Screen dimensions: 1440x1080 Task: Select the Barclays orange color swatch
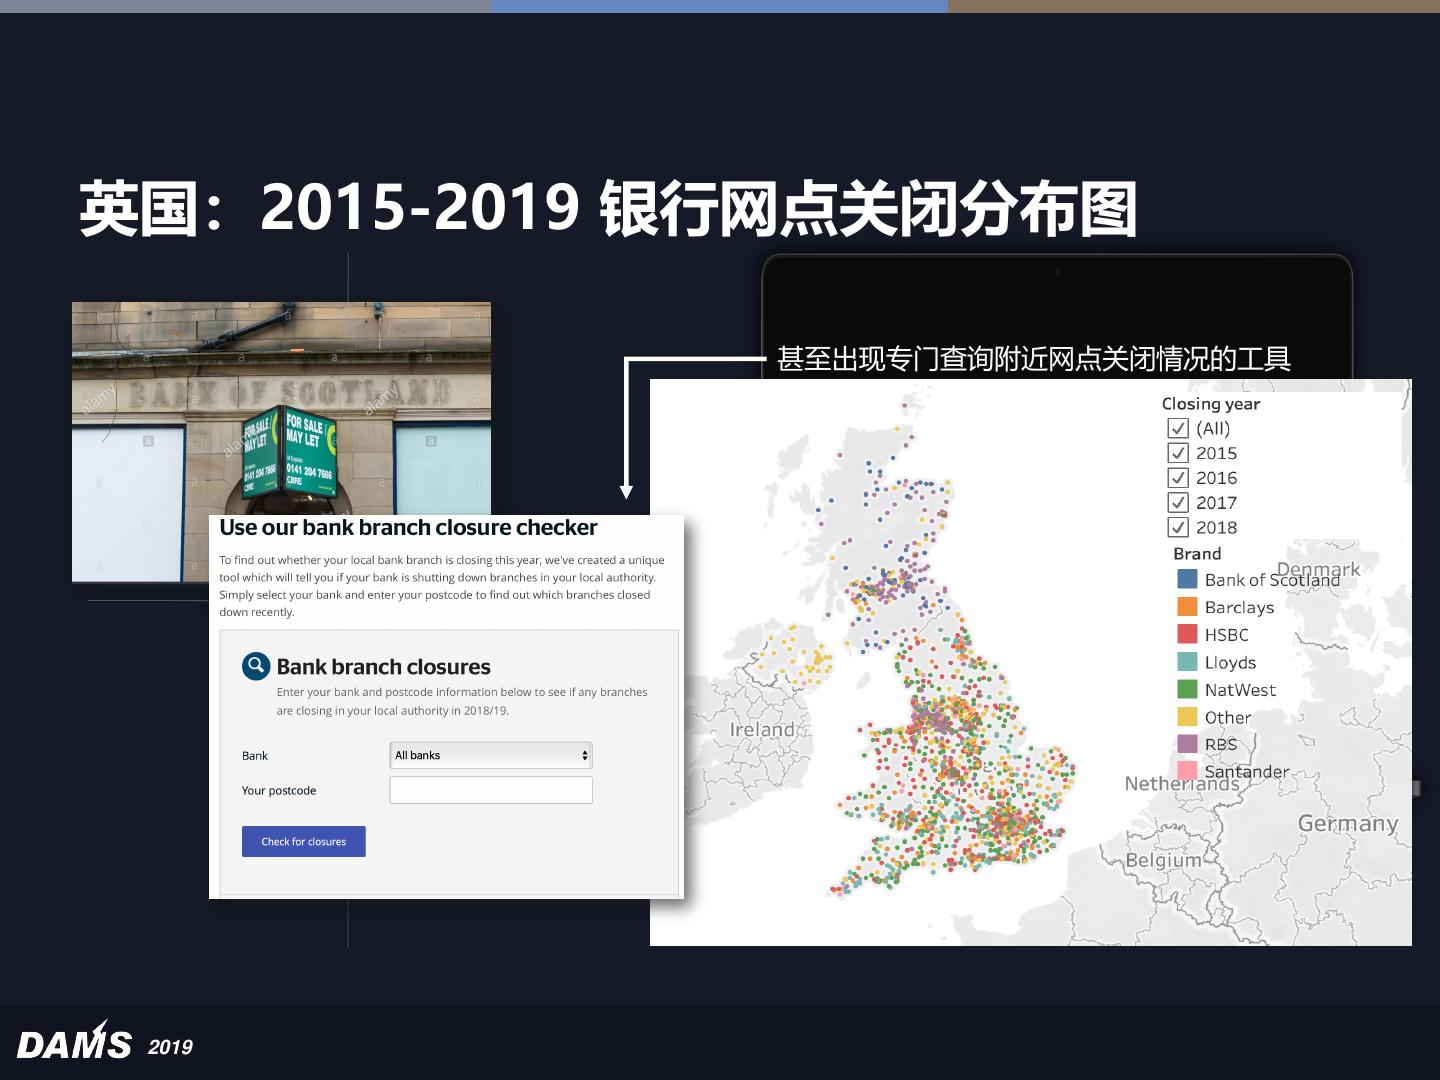(1187, 606)
